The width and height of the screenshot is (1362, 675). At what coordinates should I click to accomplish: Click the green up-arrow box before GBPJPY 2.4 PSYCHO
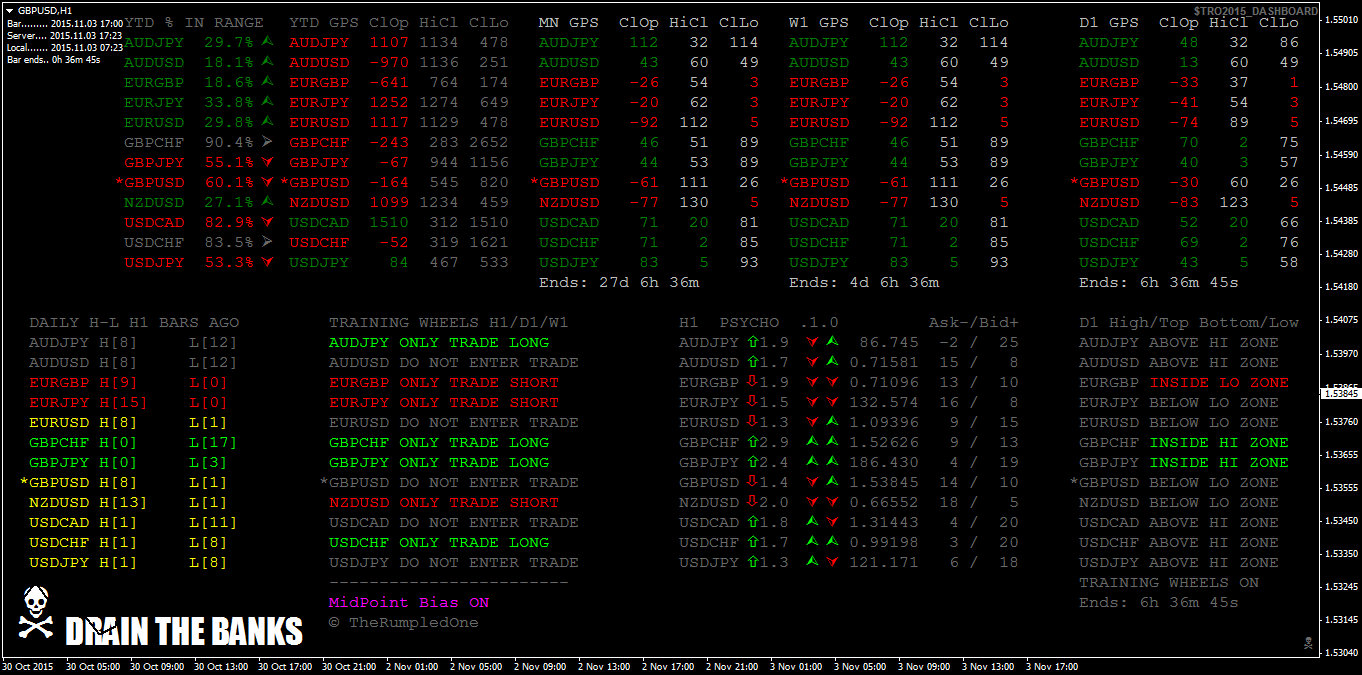(752, 462)
